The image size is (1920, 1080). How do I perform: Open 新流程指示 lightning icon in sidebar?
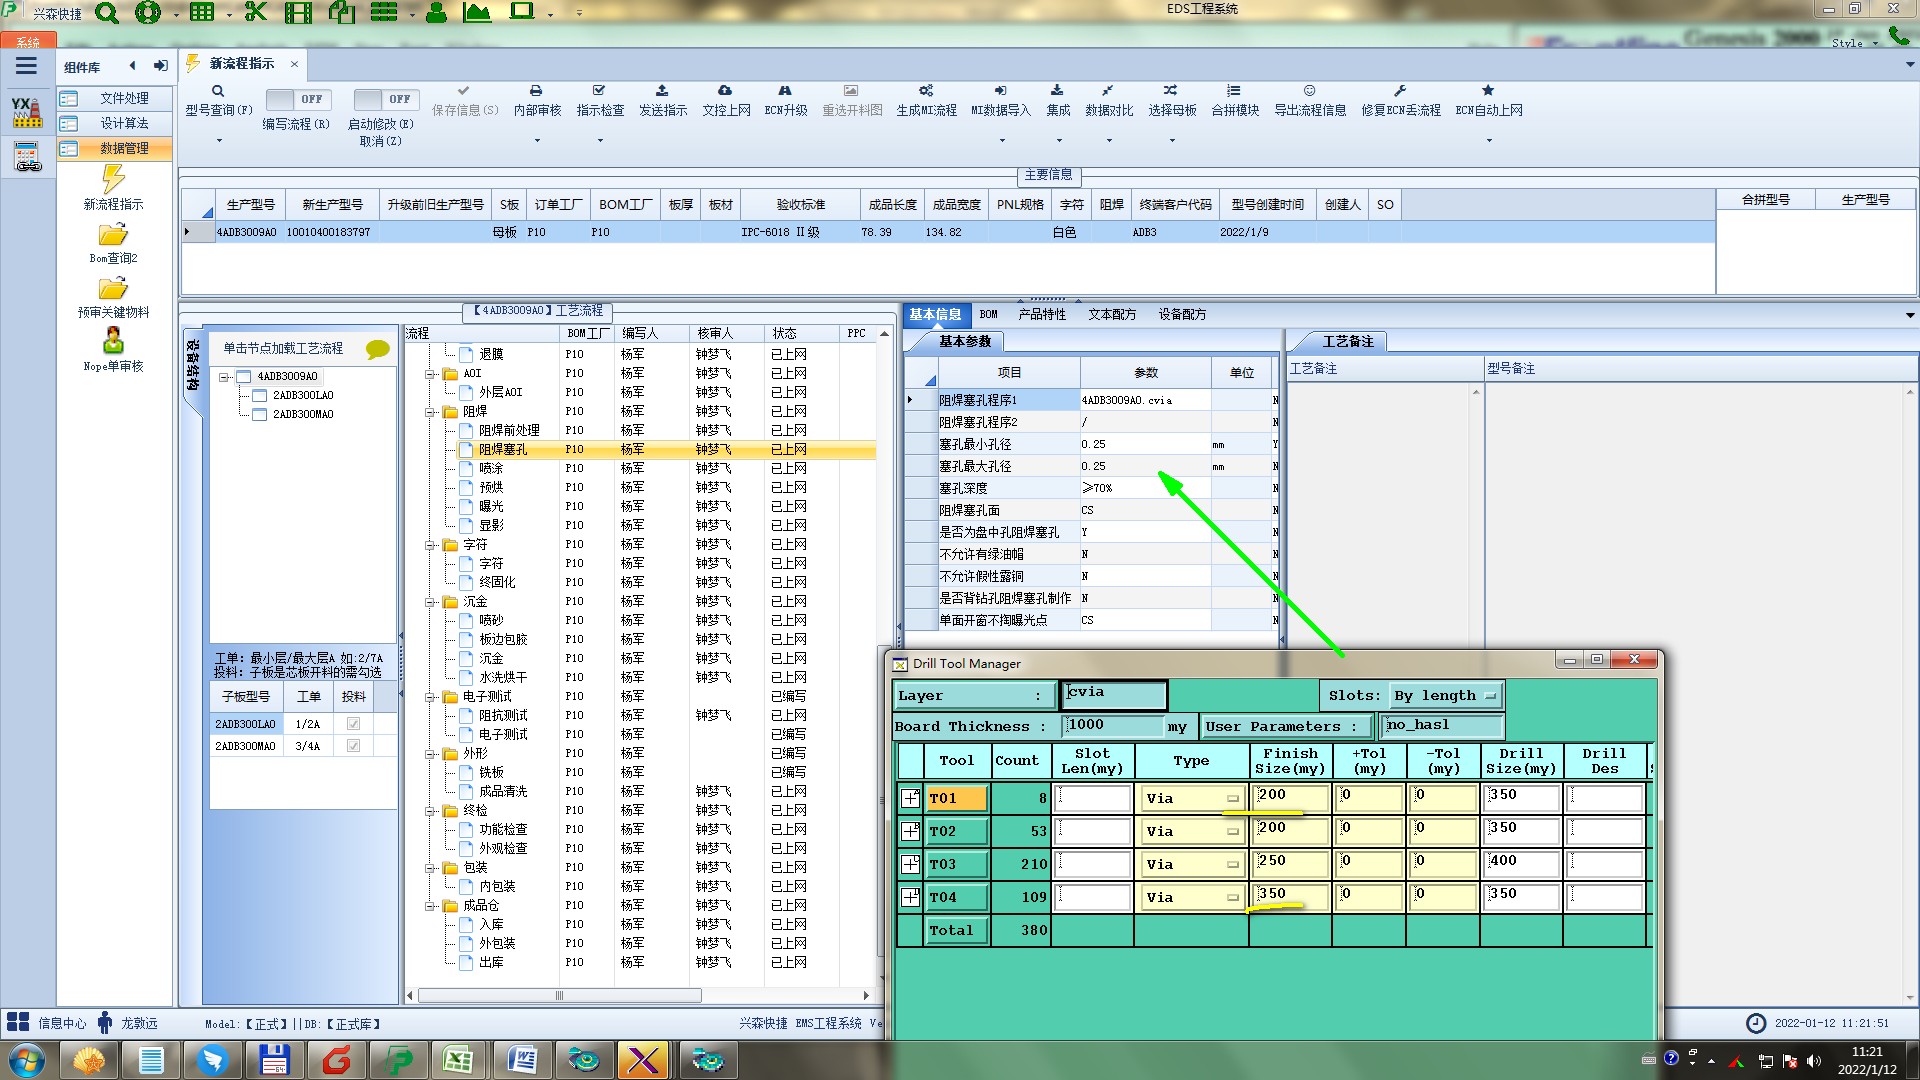[x=113, y=180]
